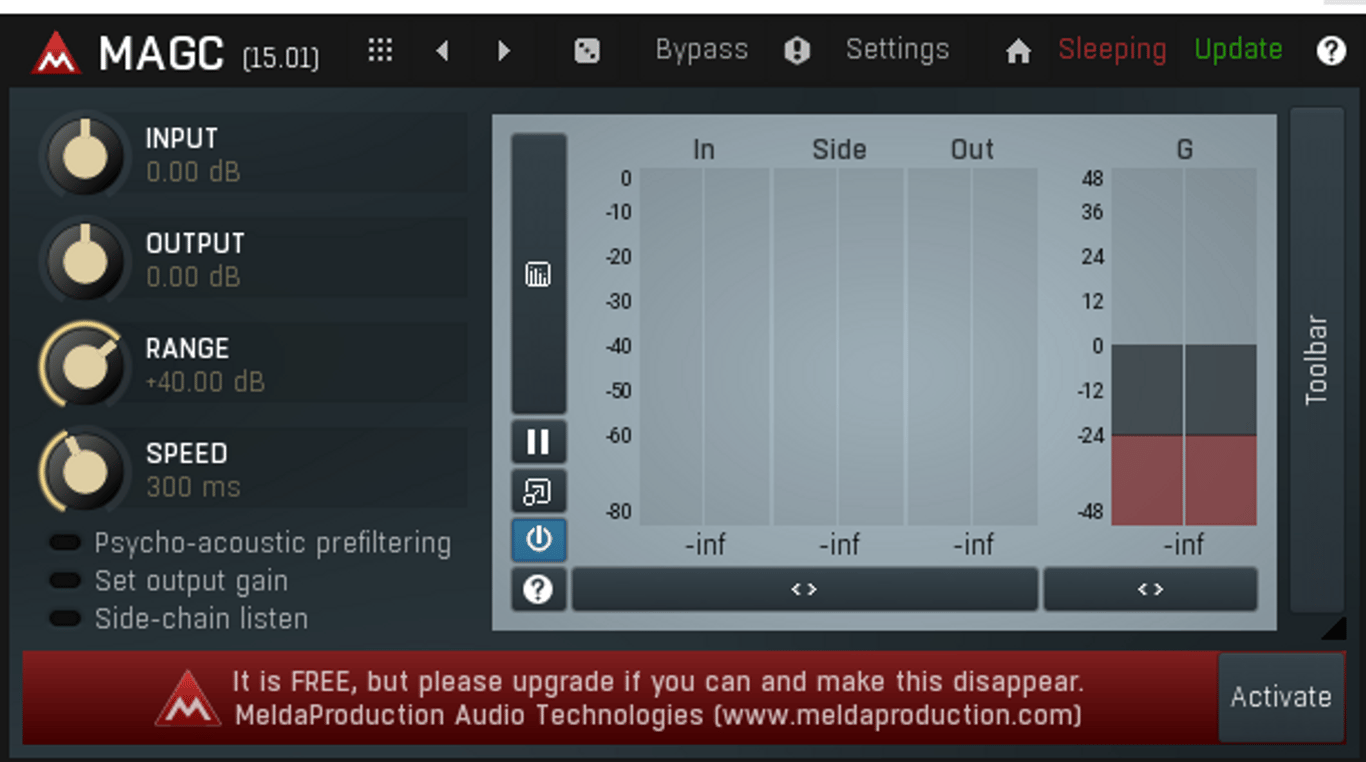Expand the vertical Toolbar panel
This screenshot has height=762, width=1366.
pyautogui.click(x=1317, y=360)
